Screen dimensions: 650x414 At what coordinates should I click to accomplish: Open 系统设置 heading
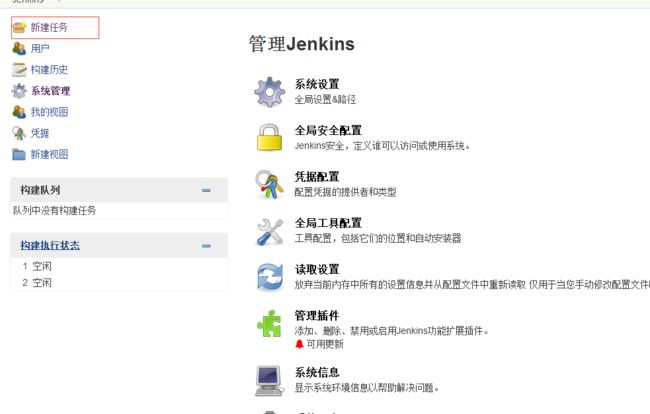coord(317,84)
